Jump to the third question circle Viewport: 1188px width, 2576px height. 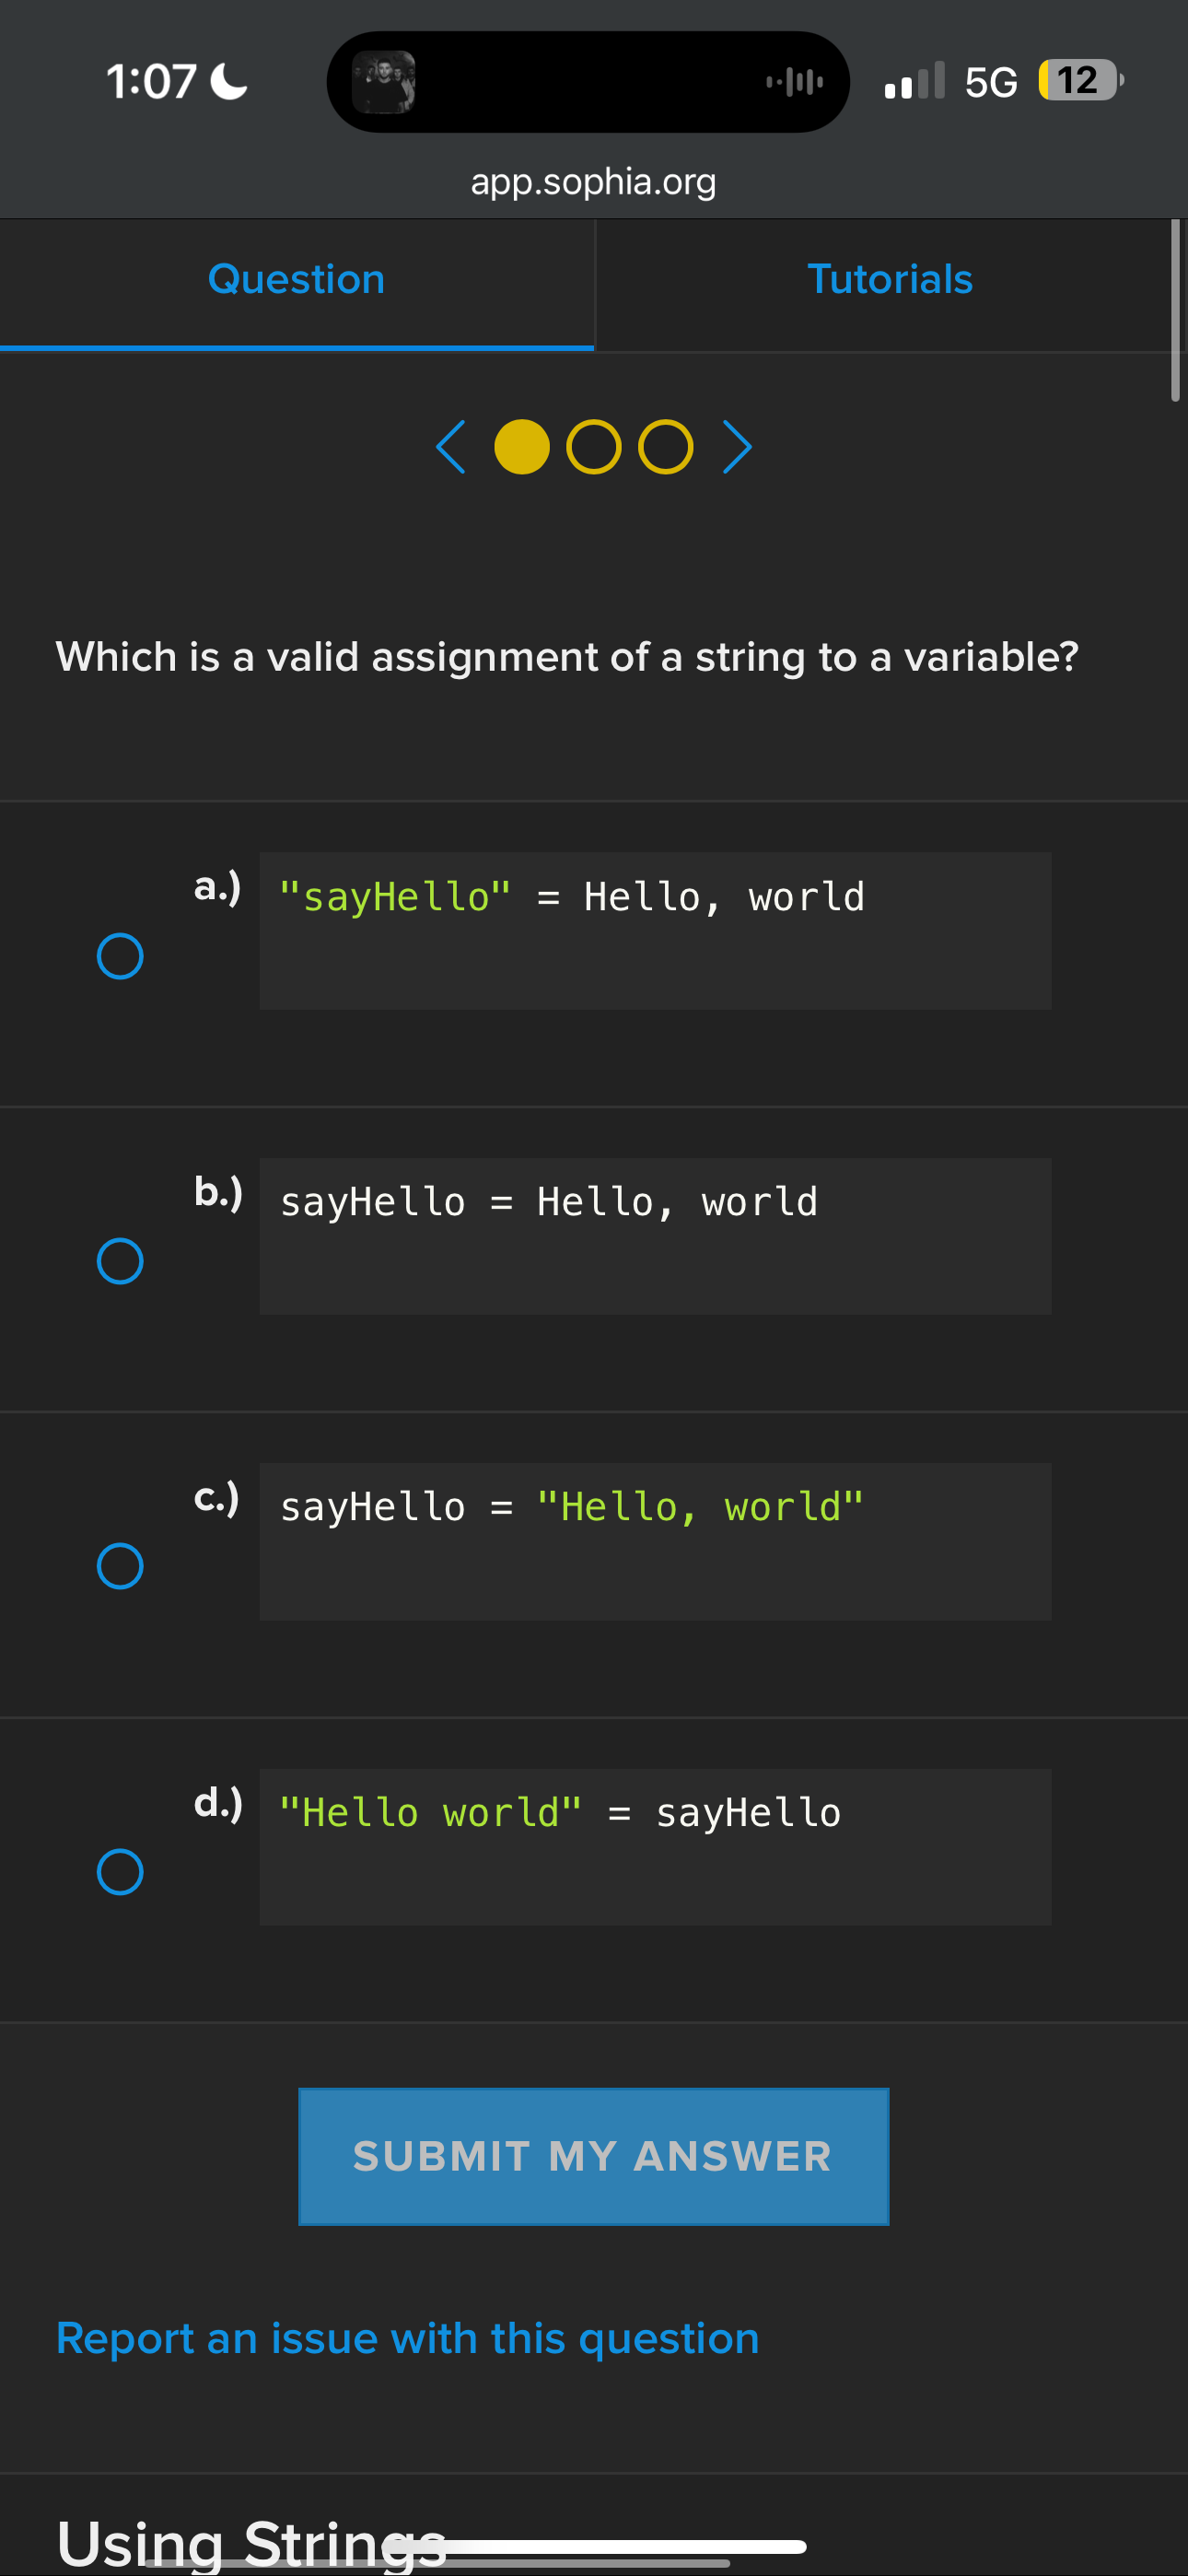tap(666, 447)
